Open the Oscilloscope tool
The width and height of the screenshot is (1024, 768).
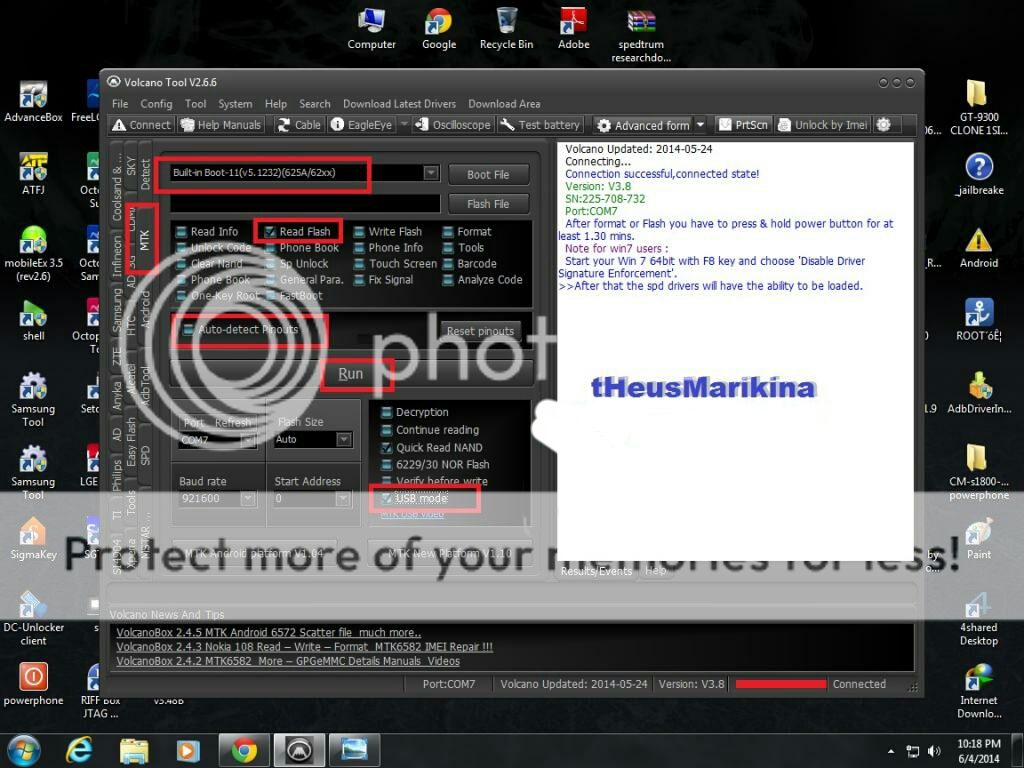[x=452, y=125]
